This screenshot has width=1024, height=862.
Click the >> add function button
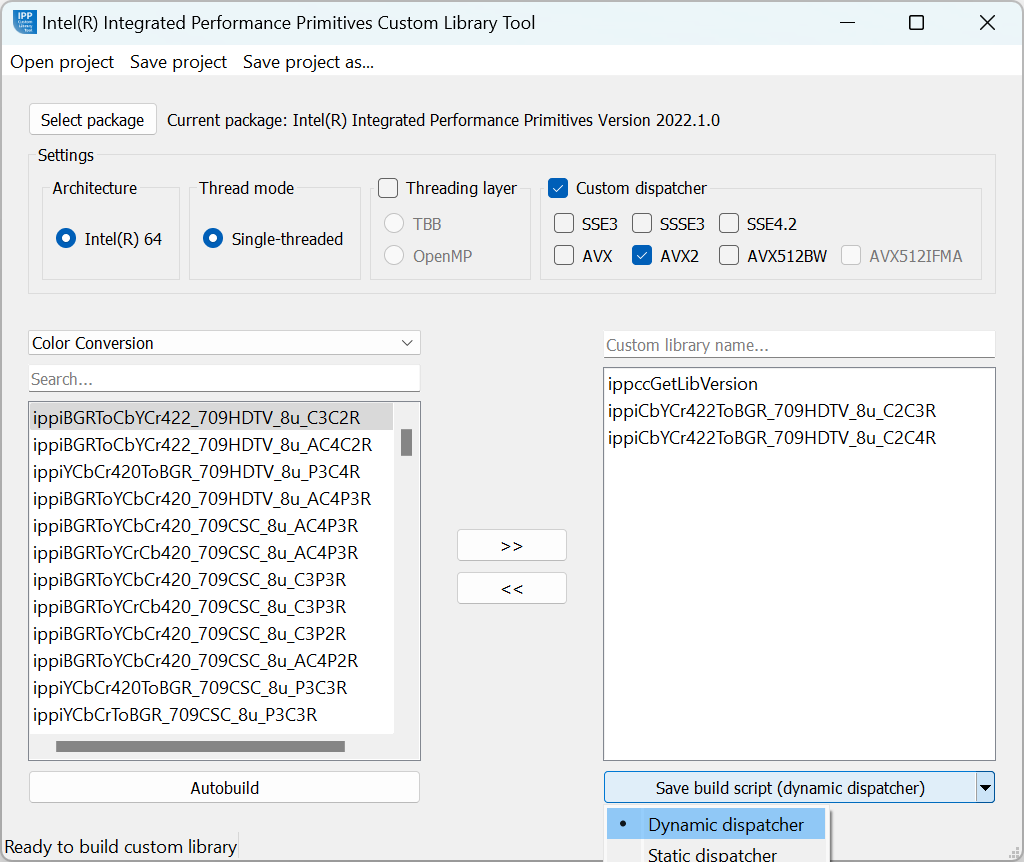[x=511, y=545]
